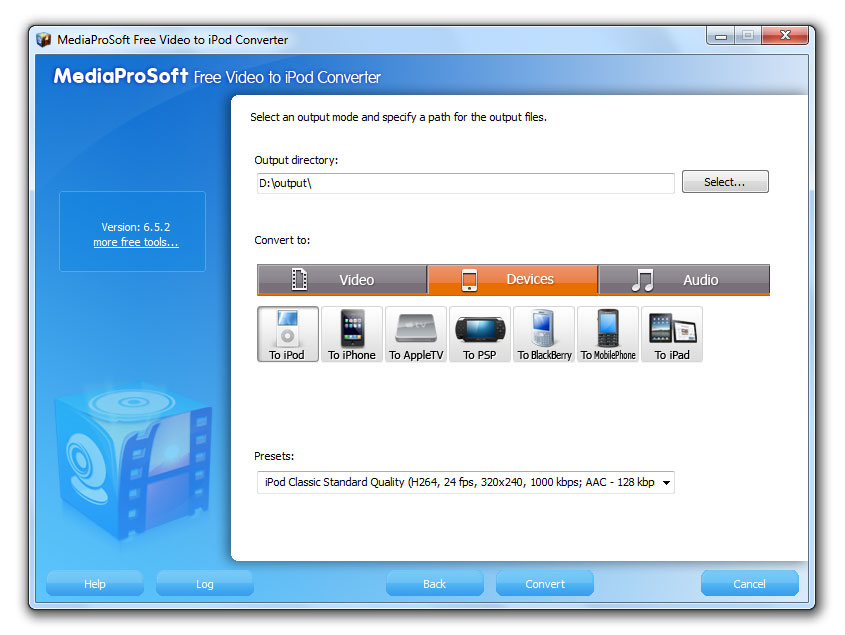Open the more free tools link
The height and width of the screenshot is (635, 845).
136,242
